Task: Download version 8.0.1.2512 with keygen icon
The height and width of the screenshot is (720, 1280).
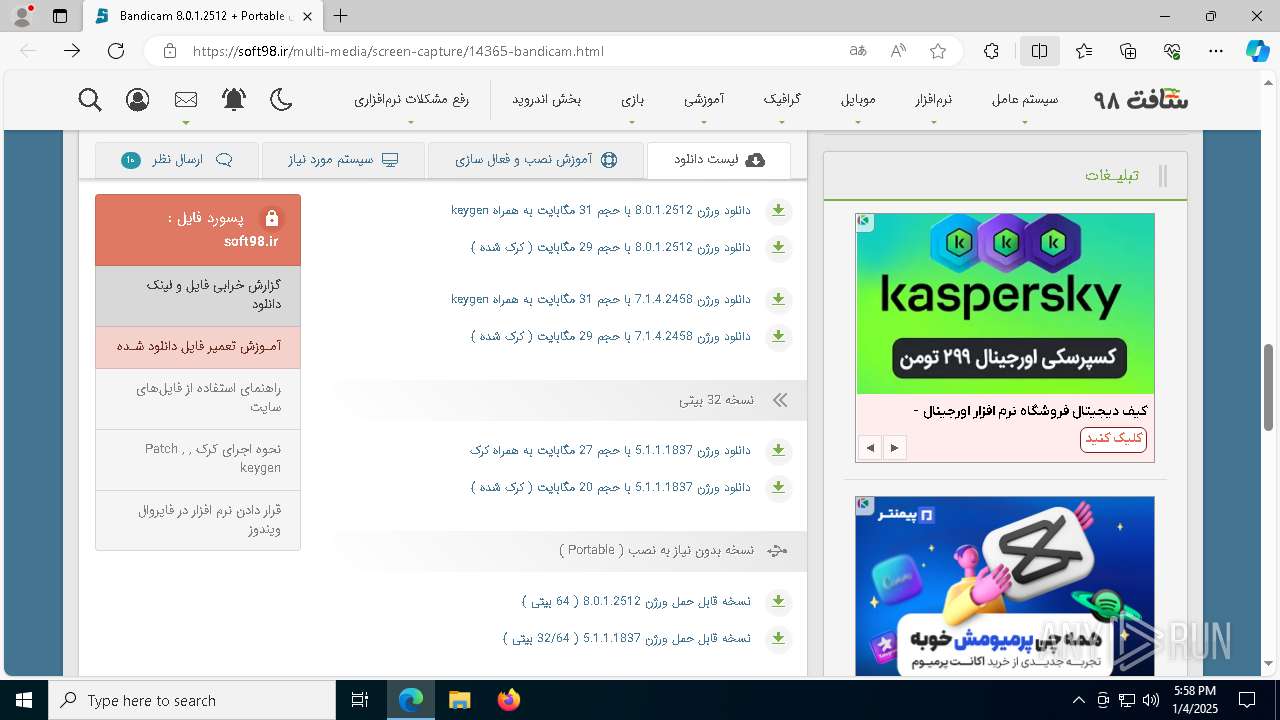Action: click(778, 211)
